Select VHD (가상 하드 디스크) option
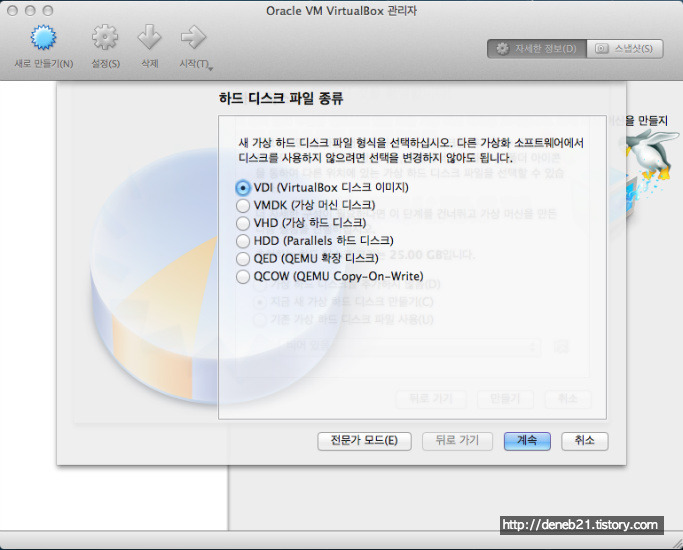The width and height of the screenshot is (683, 550). 243,223
